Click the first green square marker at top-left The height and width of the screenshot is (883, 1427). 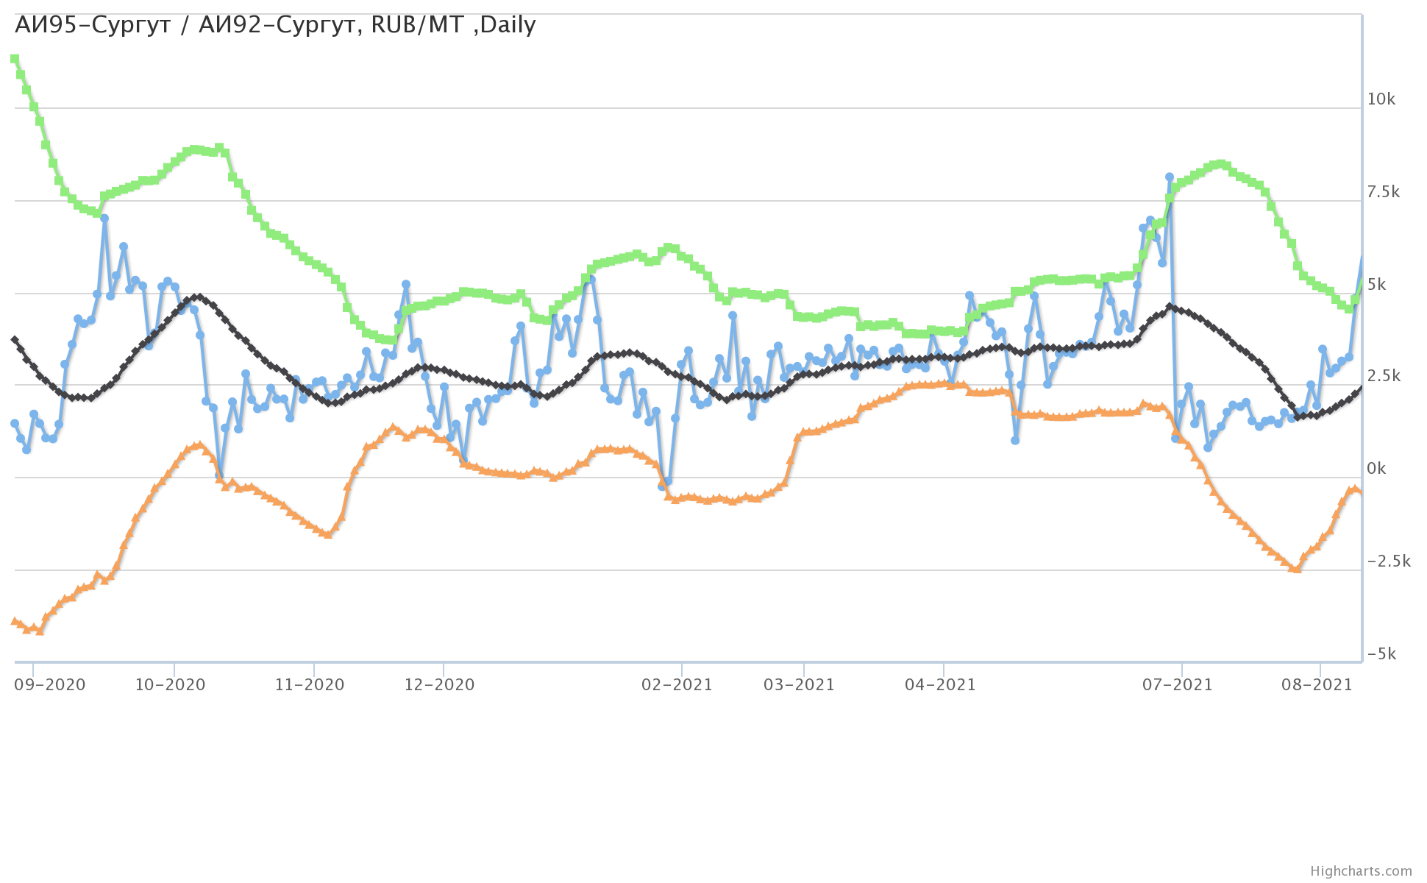[x=14, y=59]
